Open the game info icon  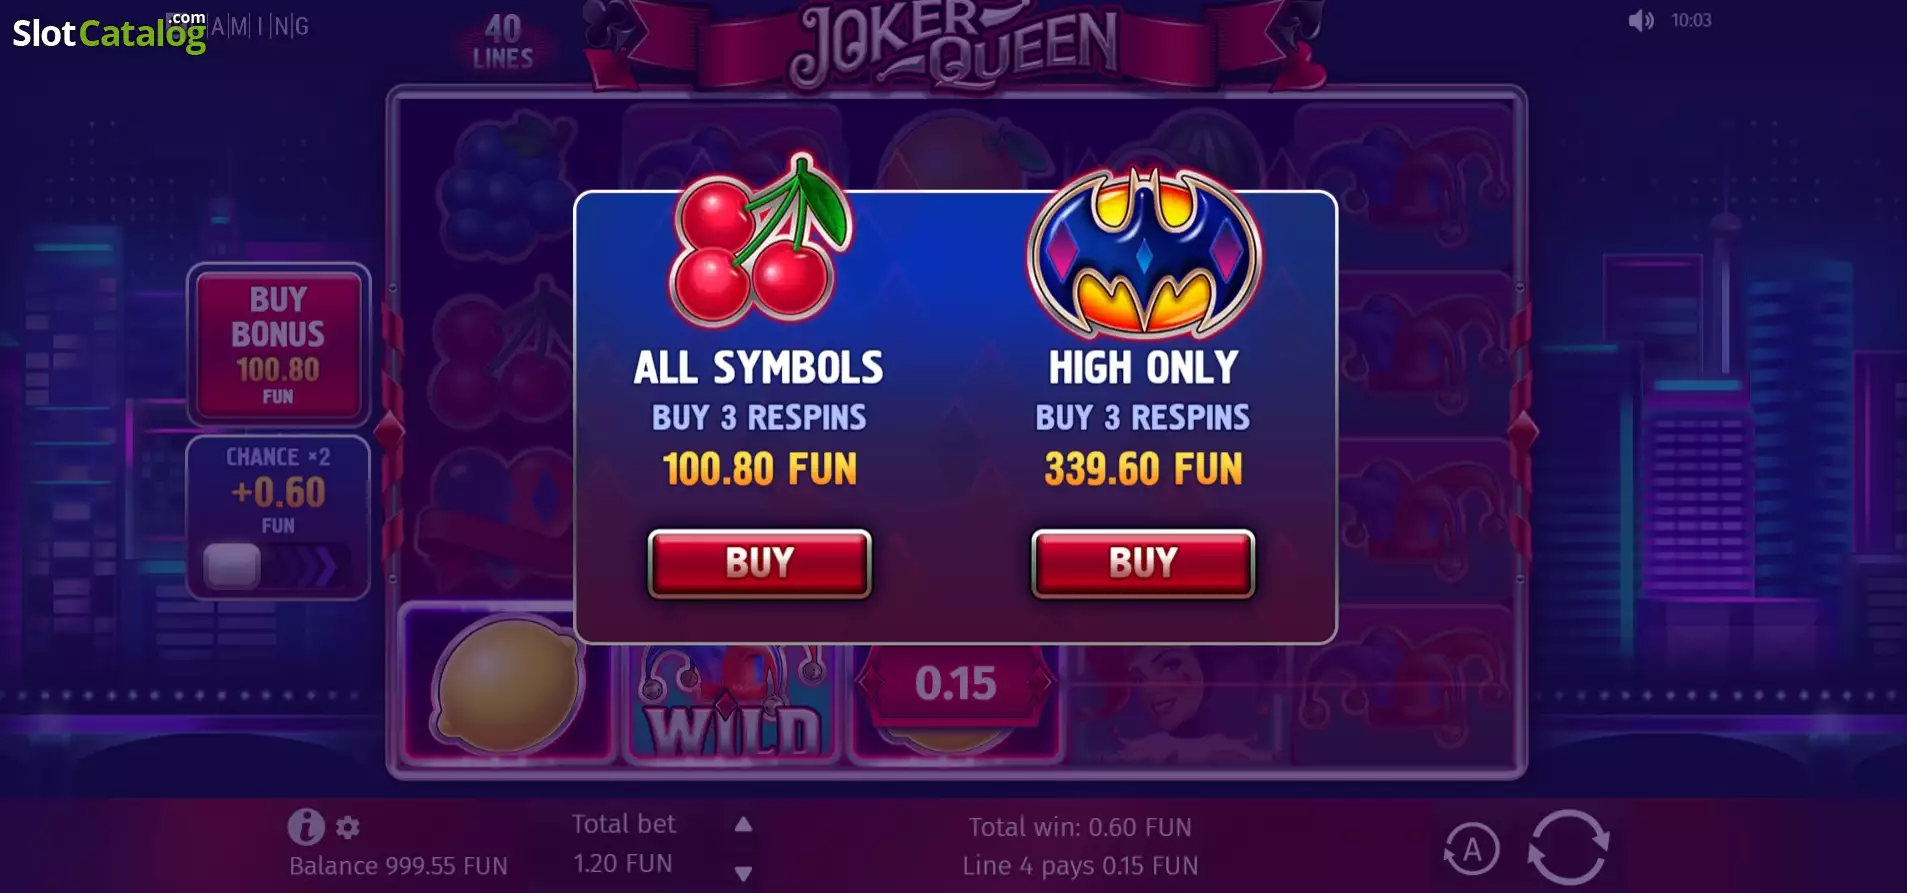click(x=306, y=827)
